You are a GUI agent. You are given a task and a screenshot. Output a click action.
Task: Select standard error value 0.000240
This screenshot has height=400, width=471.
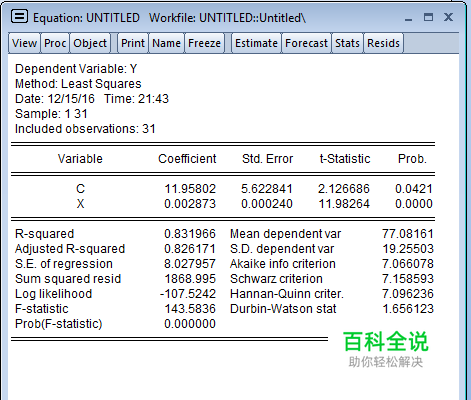(x=267, y=204)
